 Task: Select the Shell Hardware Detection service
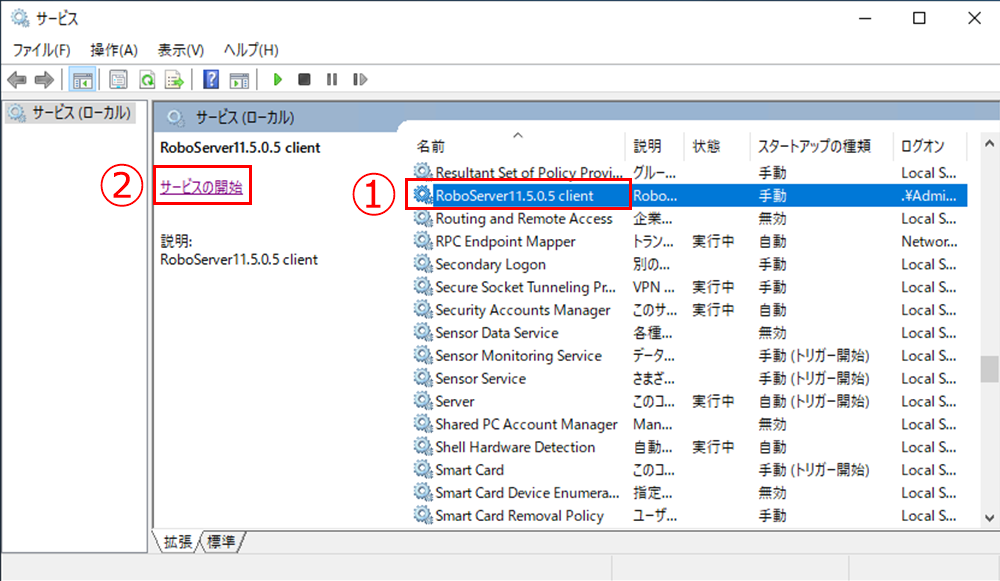pos(515,447)
